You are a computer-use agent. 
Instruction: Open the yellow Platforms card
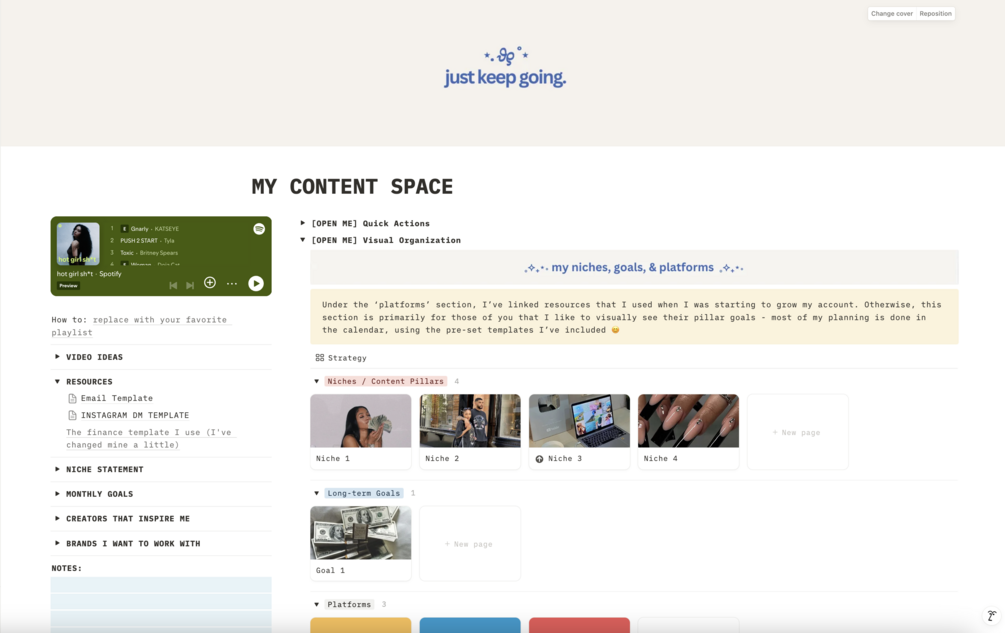pyautogui.click(x=361, y=625)
